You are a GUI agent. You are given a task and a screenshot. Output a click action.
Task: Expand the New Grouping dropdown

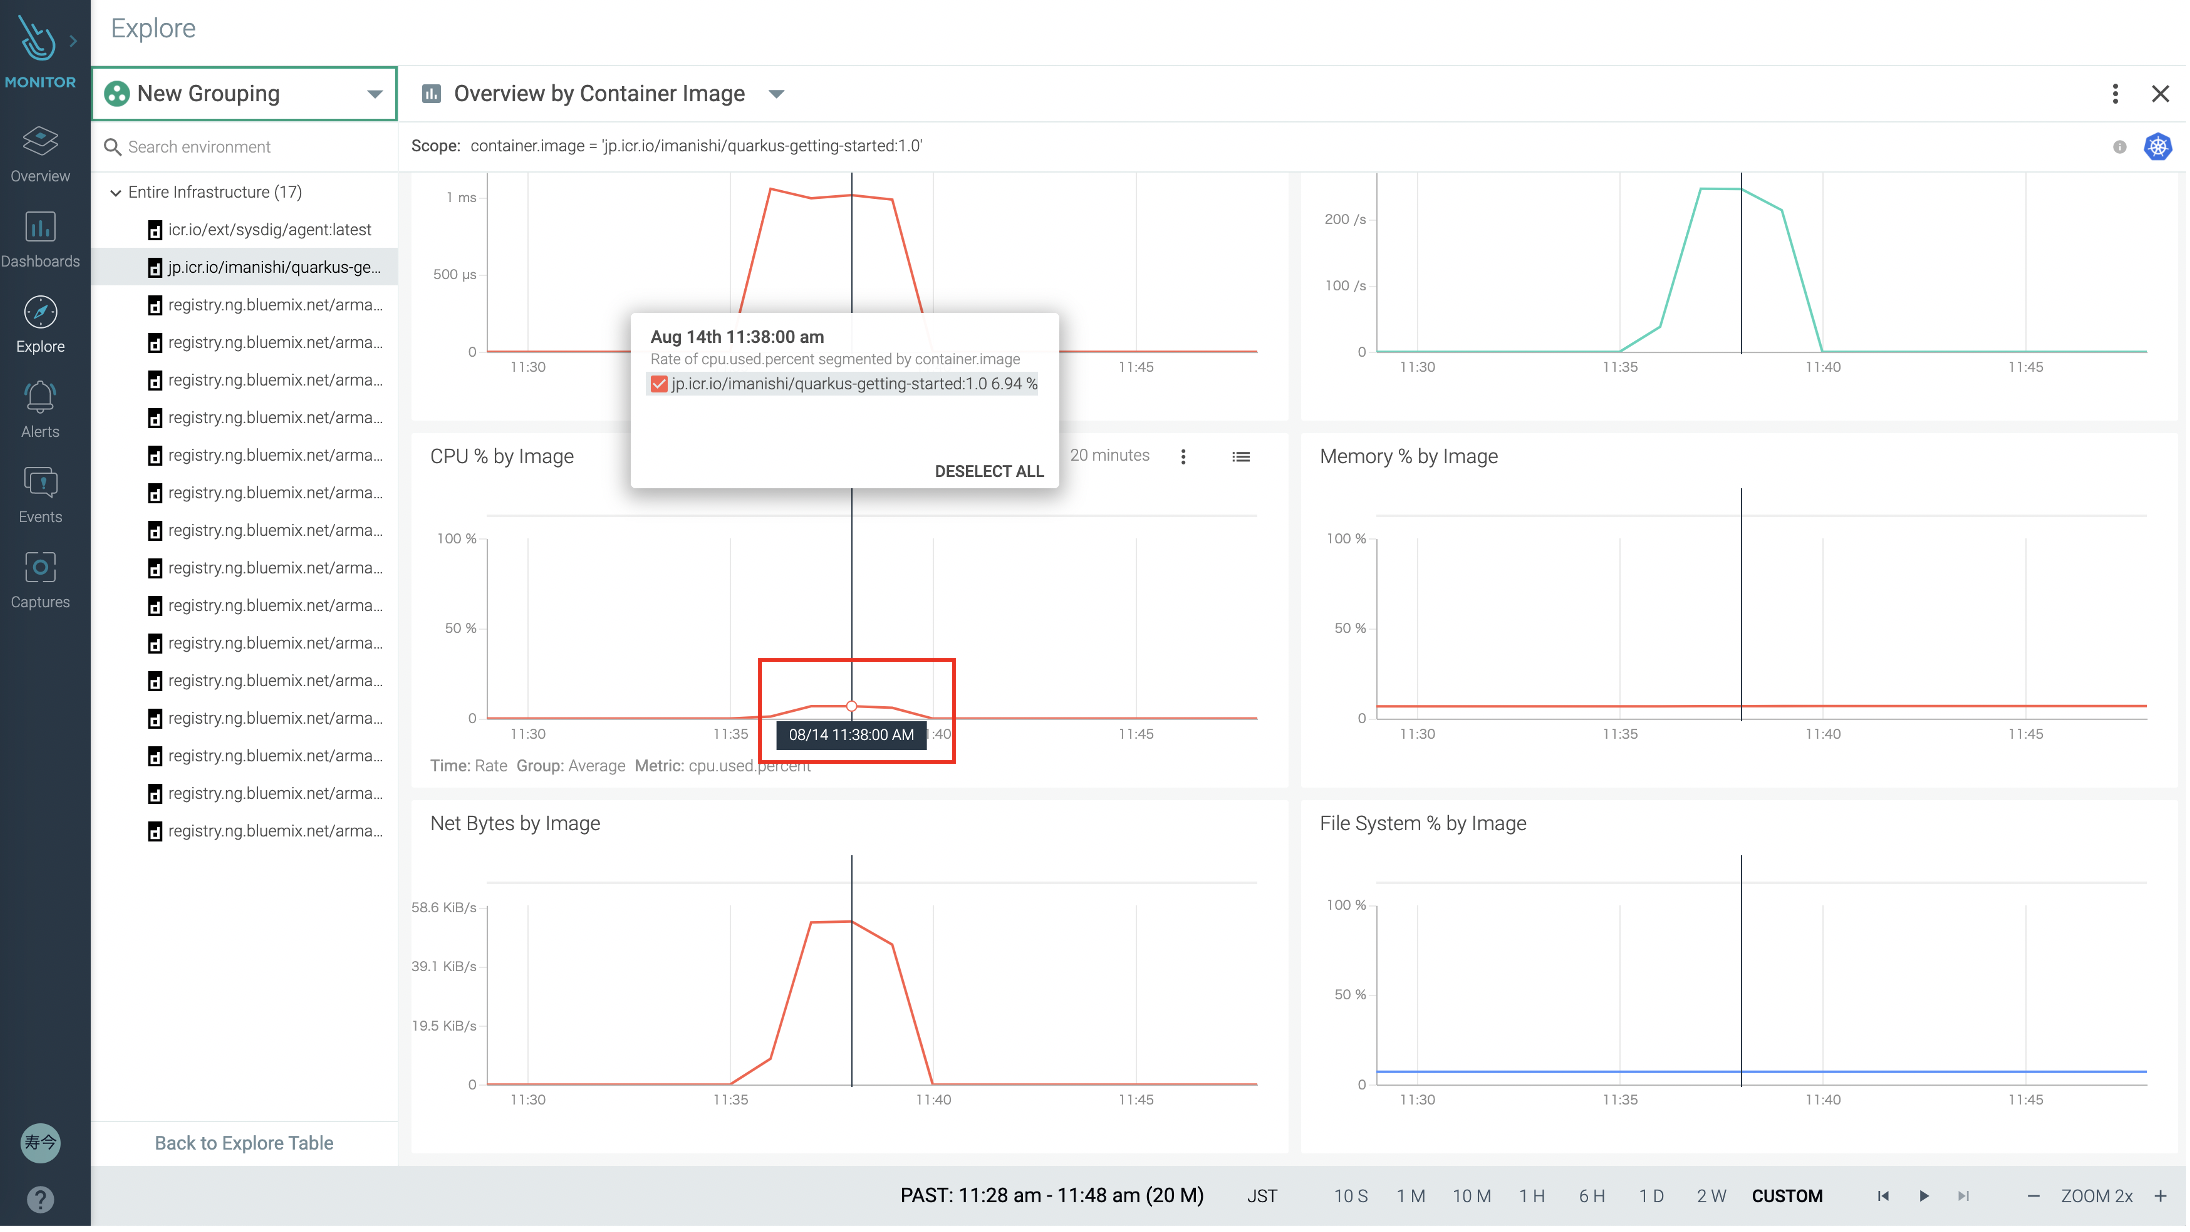pyautogui.click(x=374, y=94)
